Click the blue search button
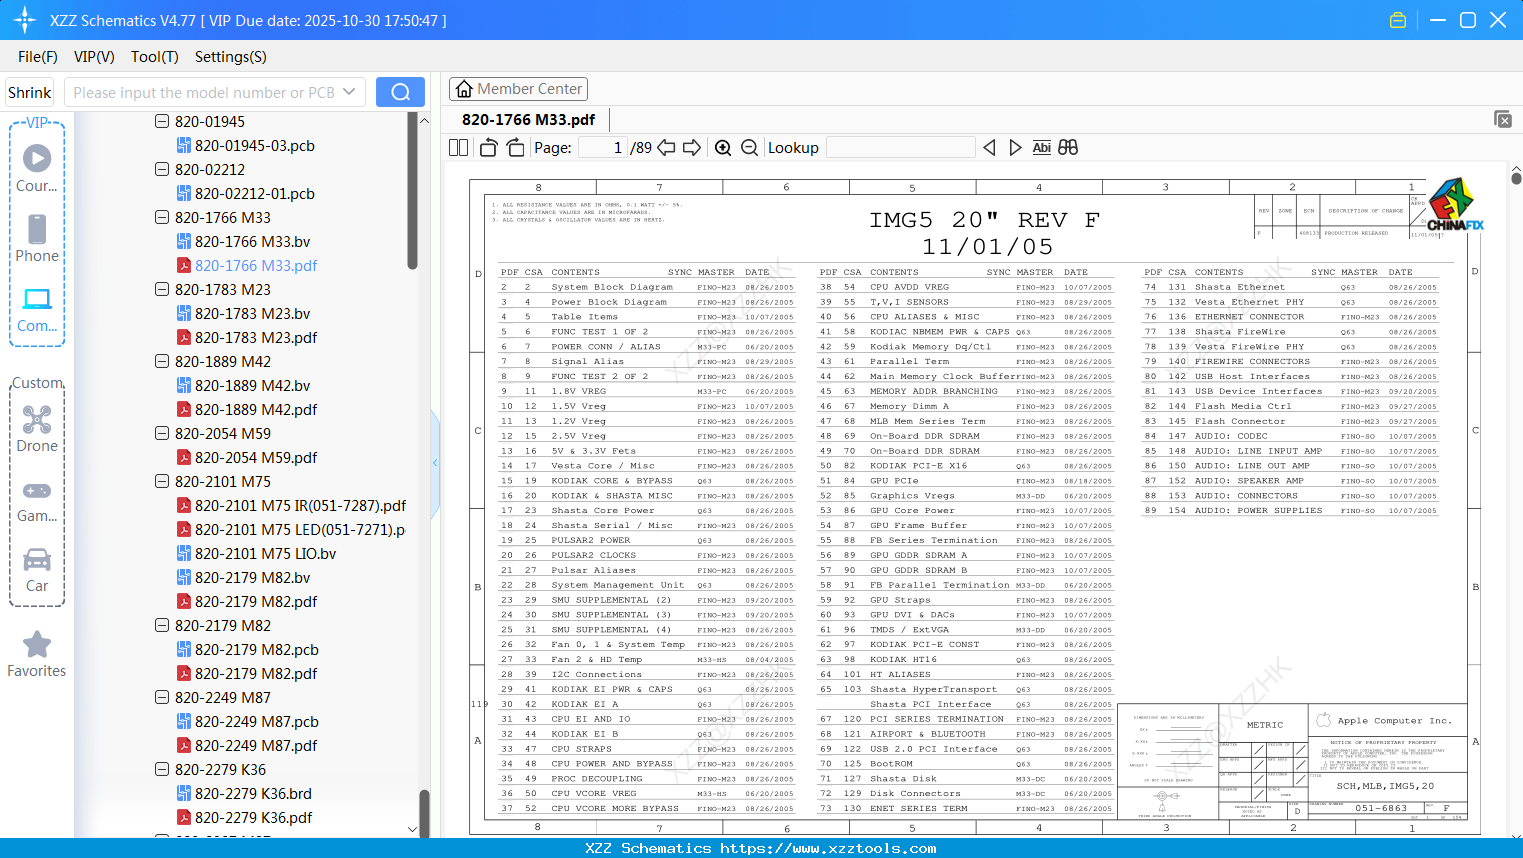Image resolution: width=1523 pixels, height=858 pixels. click(400, 92)
